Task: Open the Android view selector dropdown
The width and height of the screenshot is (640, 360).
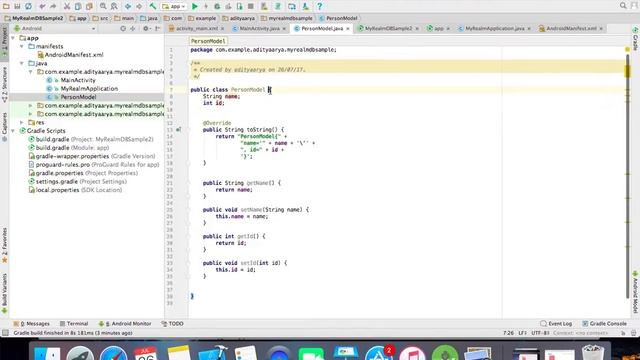Action: (x=55, y=29)
